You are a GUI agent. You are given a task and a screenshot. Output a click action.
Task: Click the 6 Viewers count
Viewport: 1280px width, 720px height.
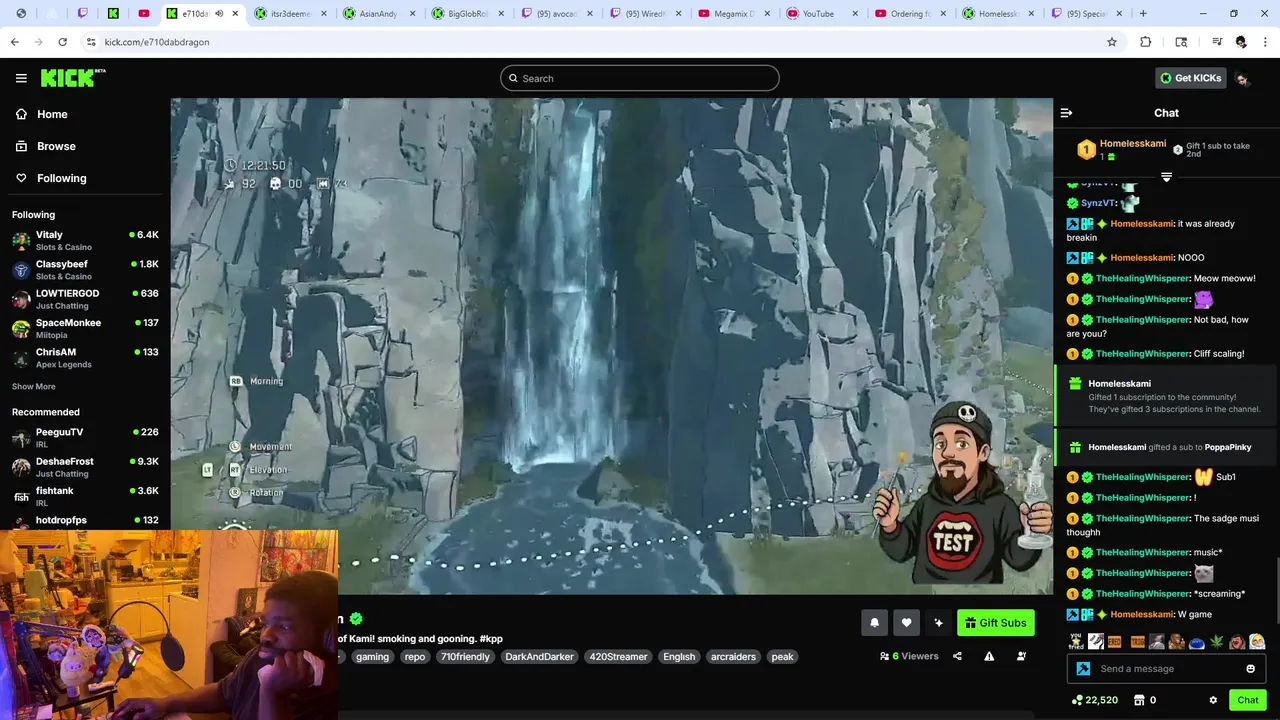909,657
